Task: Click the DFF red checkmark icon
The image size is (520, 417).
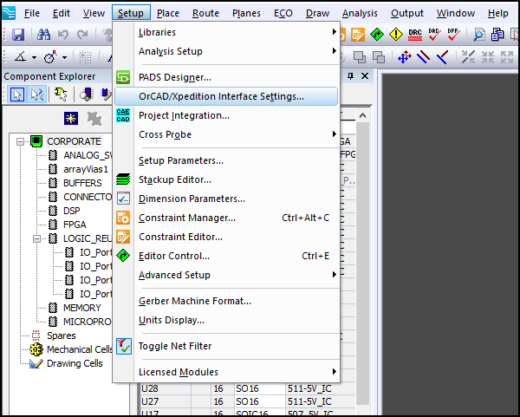Action: 453,34
